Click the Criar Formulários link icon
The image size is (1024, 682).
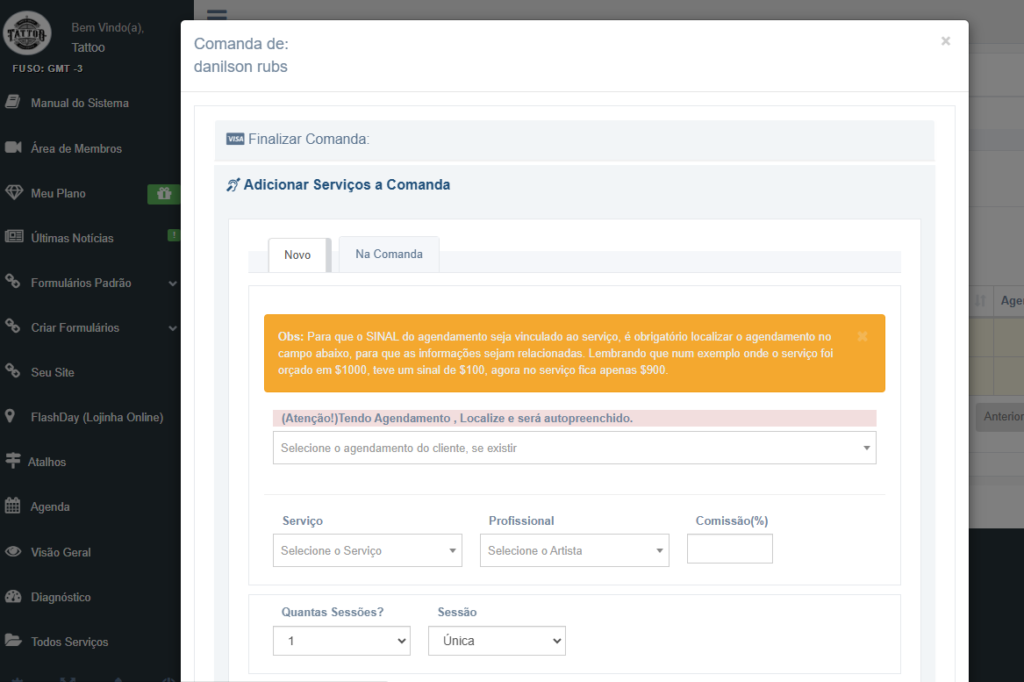pos(12,326)
